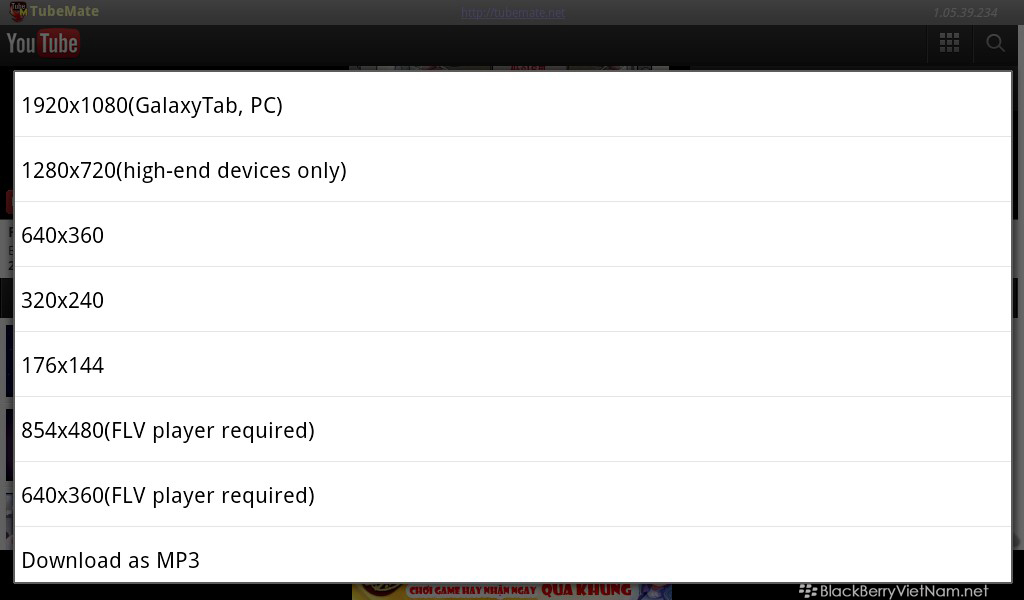Choose the 176x144 resolution entry
This screenshot has width=1024, height=600.
pyautogui.click(x=513, y=364)
